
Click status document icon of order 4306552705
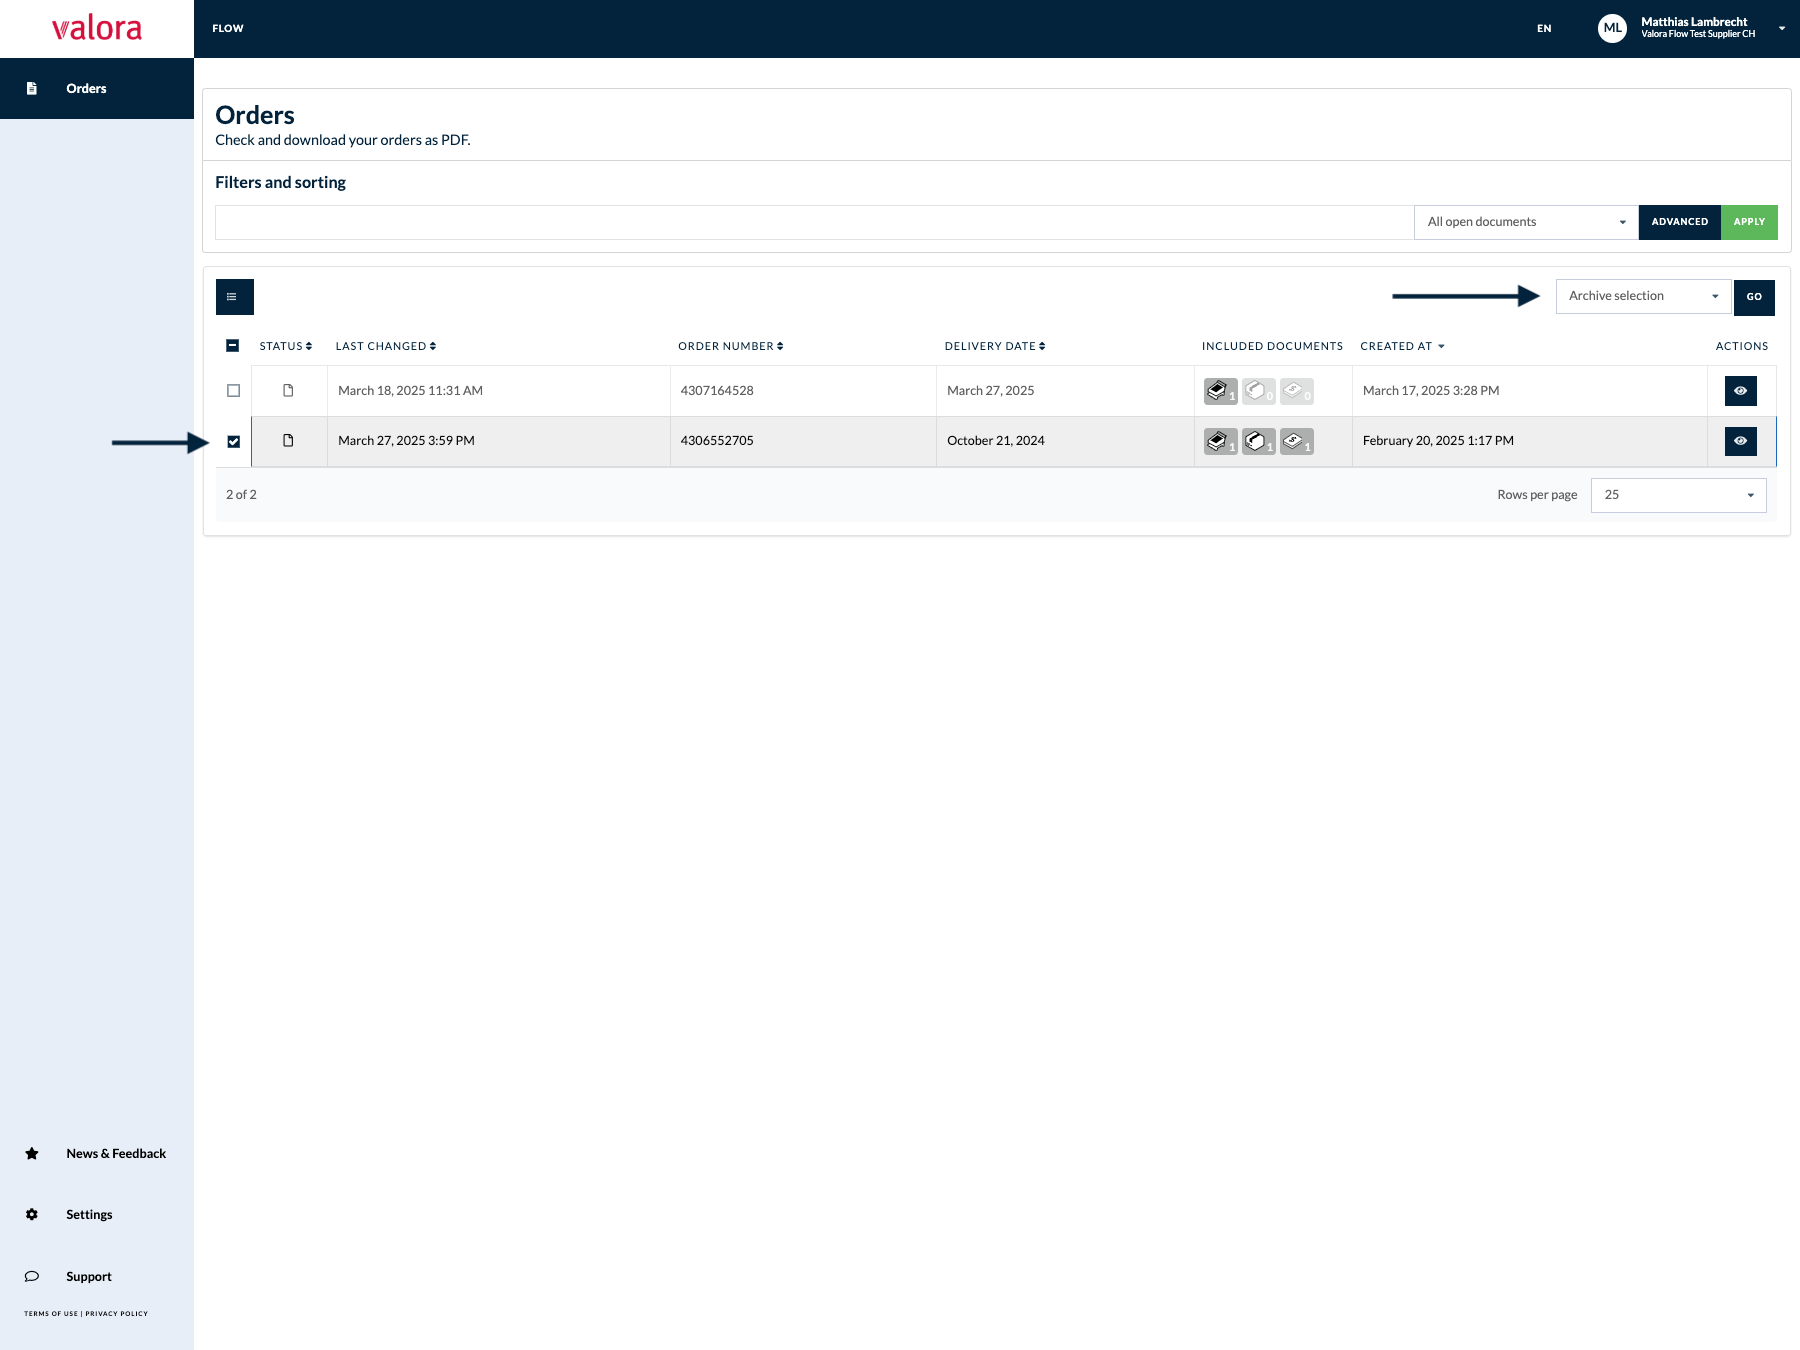pyautogui.click(x=288, y=441)
